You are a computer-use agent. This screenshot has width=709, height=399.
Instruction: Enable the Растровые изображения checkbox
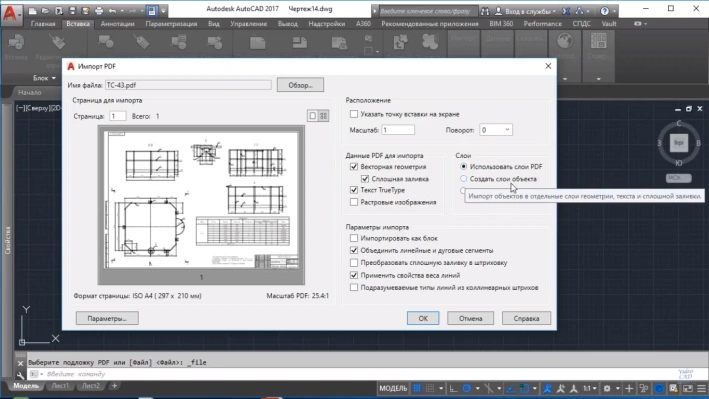coord(354,202)
